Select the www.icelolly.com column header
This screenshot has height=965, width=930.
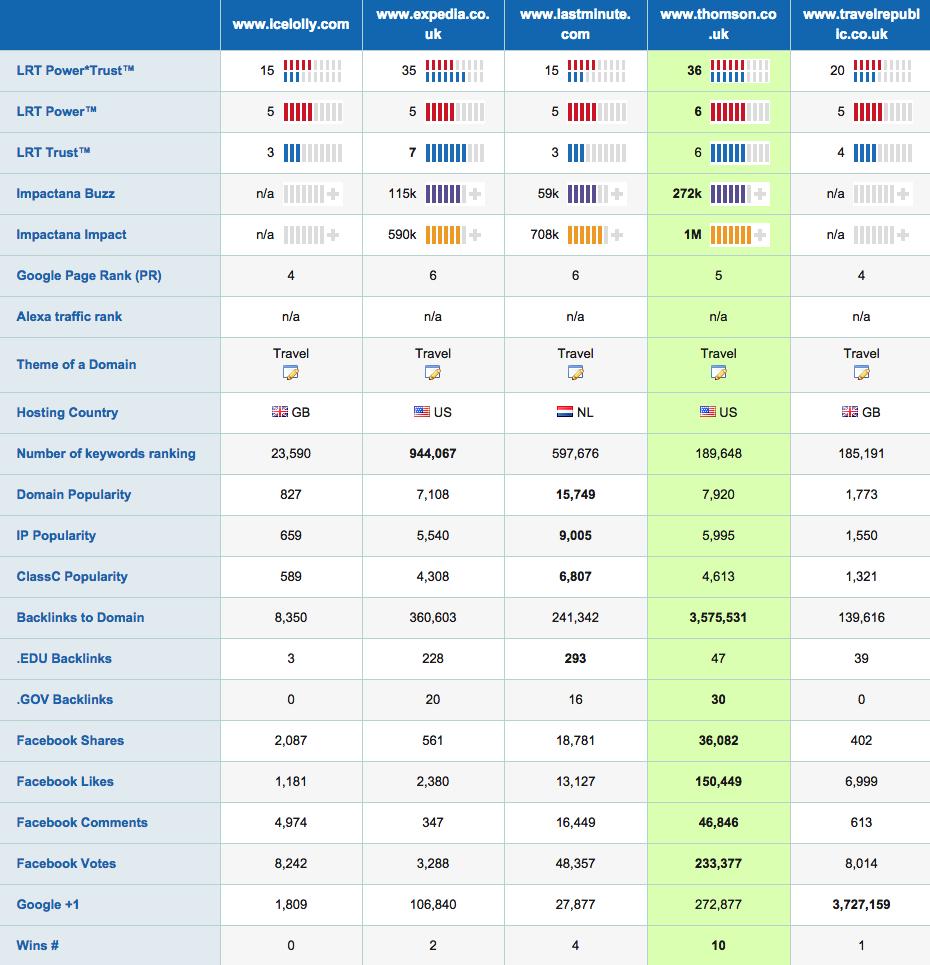(291, 25)
